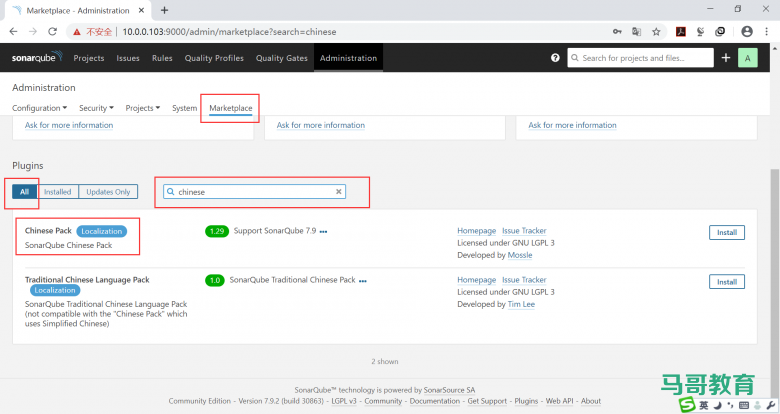Open Administration in top navbar
The width and height of the screenshot is (780, 414).
coord(348,58)
